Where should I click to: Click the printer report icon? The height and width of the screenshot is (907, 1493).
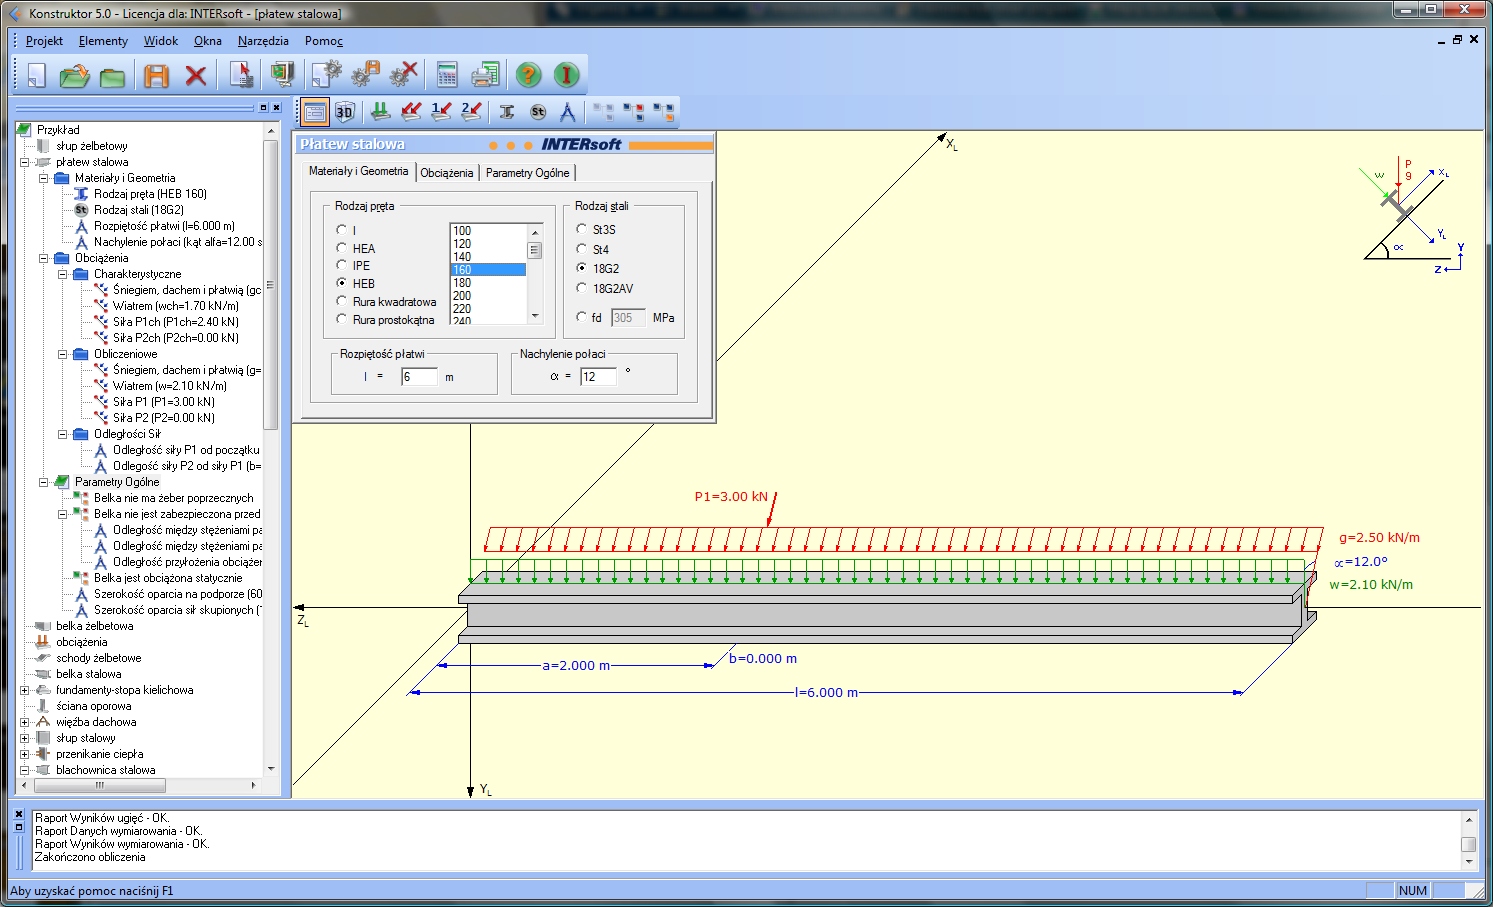click(485, 75)
